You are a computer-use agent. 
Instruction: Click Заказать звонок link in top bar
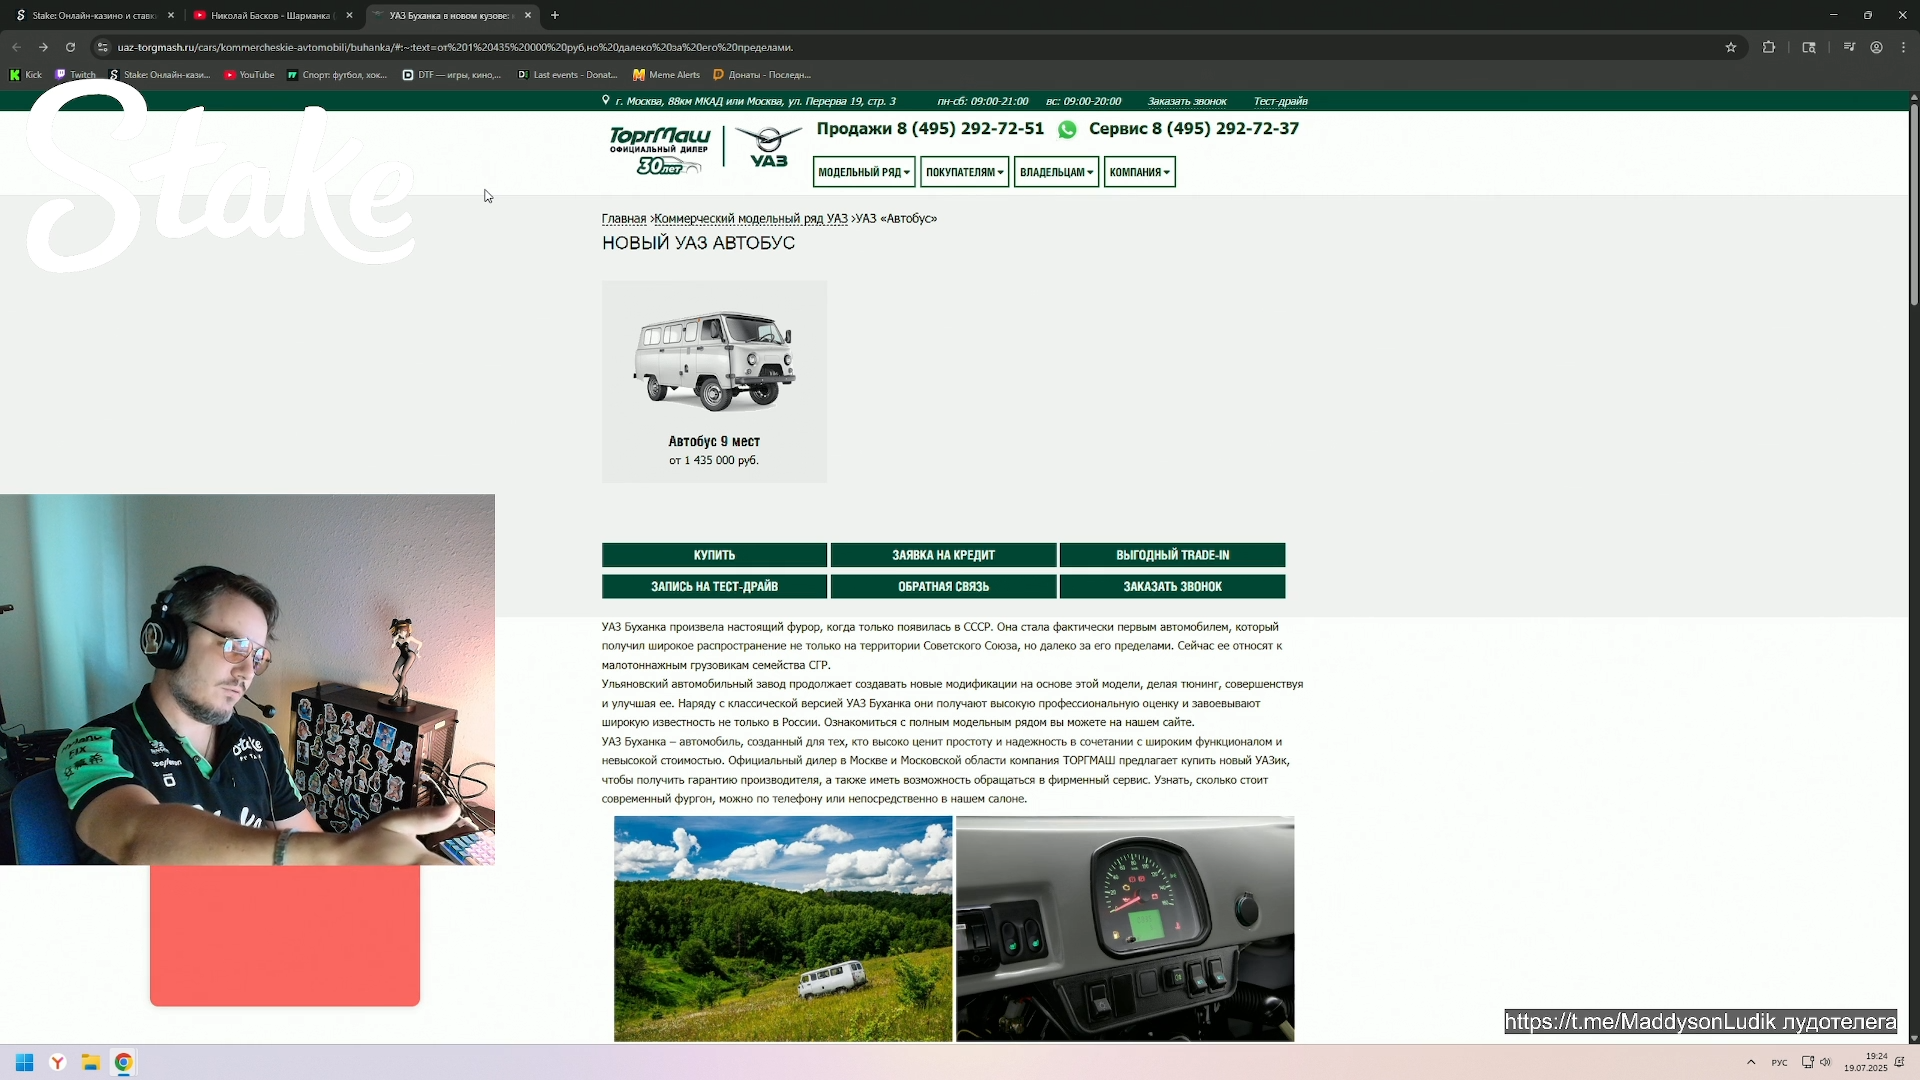click(1186, 101)
